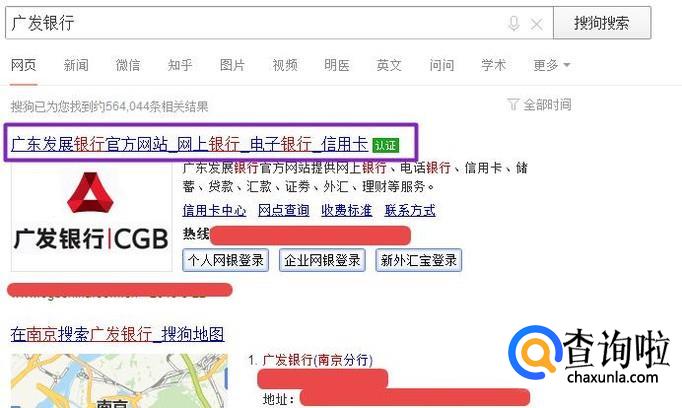Clear the search box with X icon
The height and width of the screenshot is (408, 682).
(x=537, y=23)
